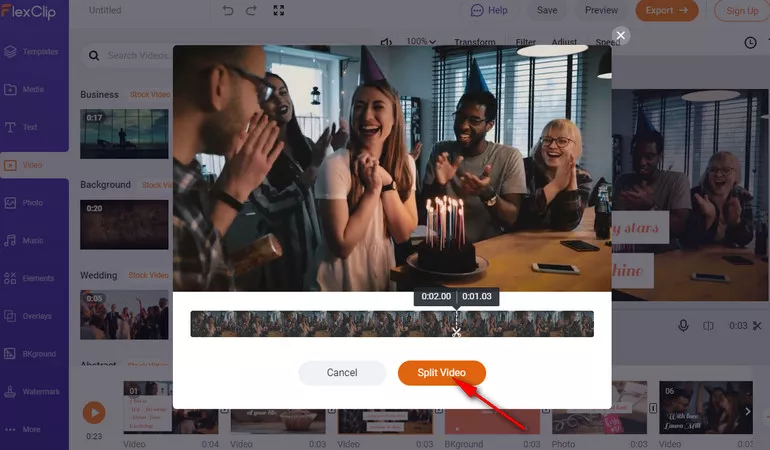The width and height of the screenshot is (770, 450).
Task: Click the Sign Up button
Action: point(742,10)
